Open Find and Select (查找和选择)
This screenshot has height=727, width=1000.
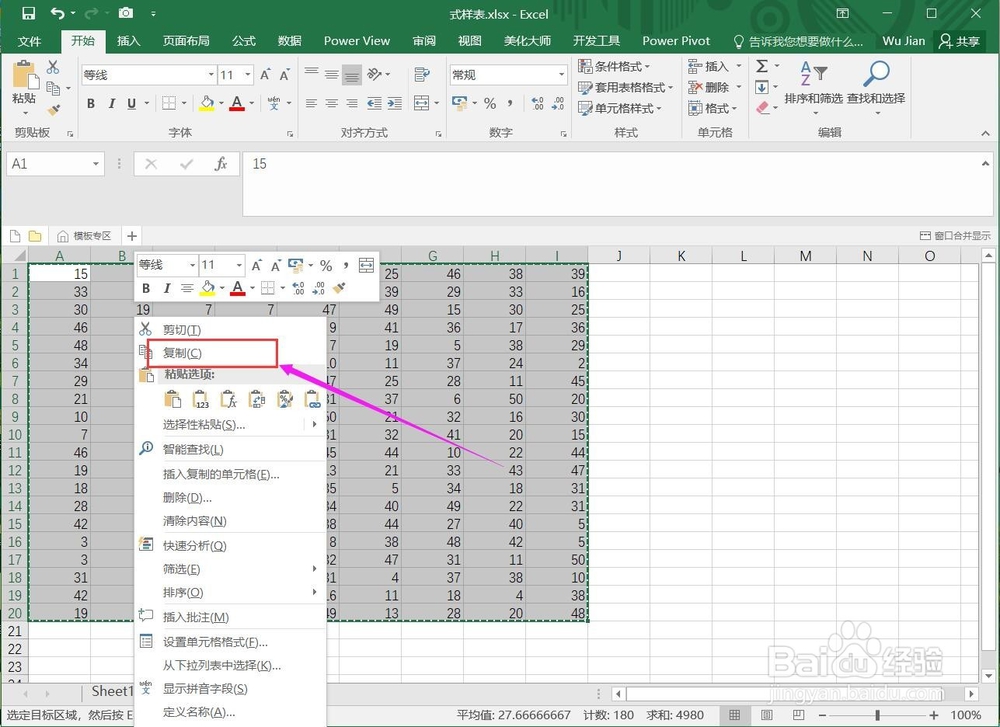[876, 87]
